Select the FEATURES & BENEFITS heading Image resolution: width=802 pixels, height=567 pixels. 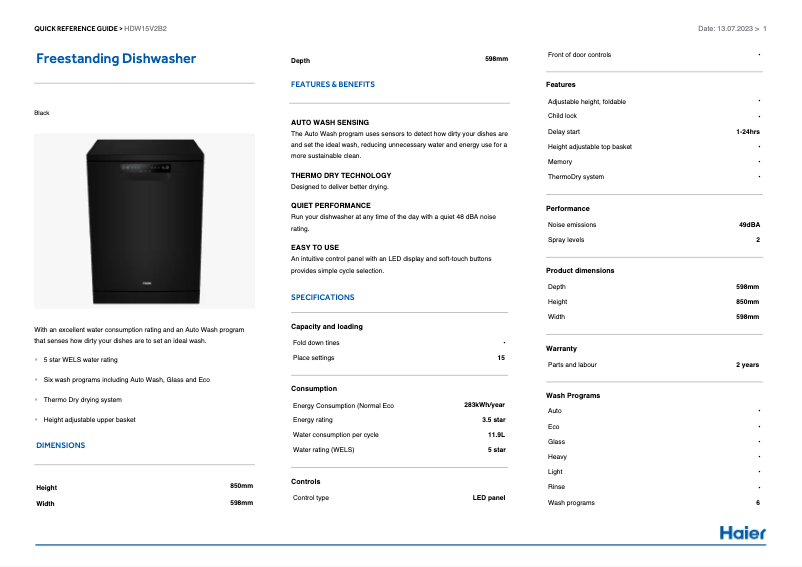tap(333, 85)
